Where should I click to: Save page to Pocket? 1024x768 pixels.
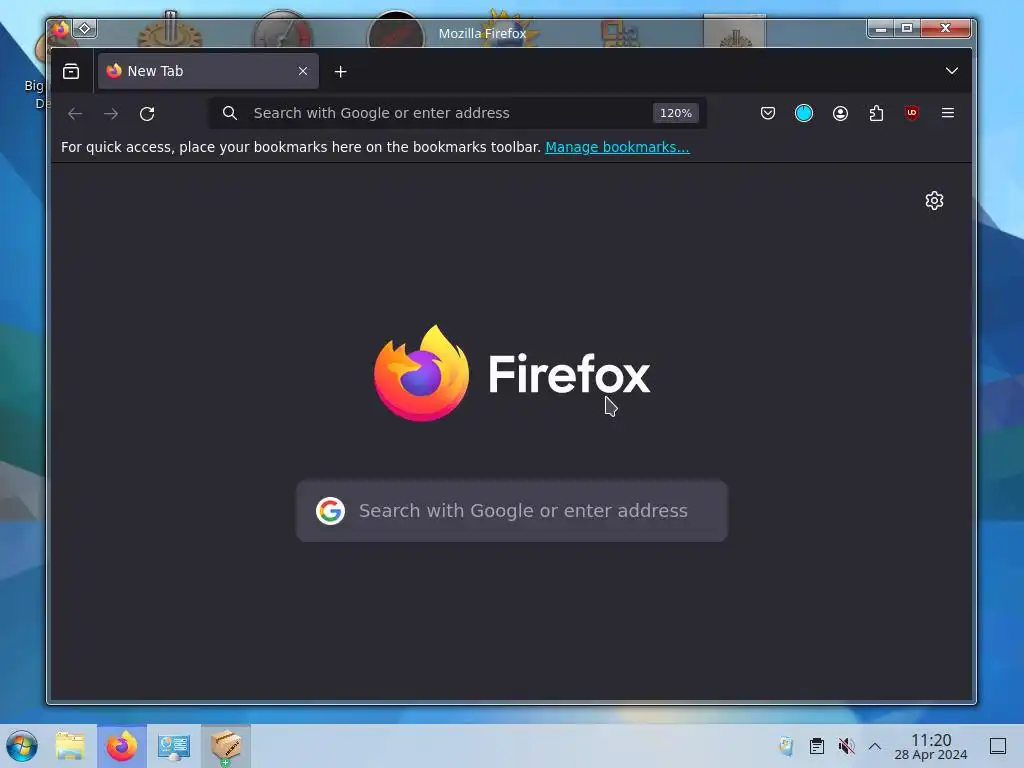[x=768, y=113]
